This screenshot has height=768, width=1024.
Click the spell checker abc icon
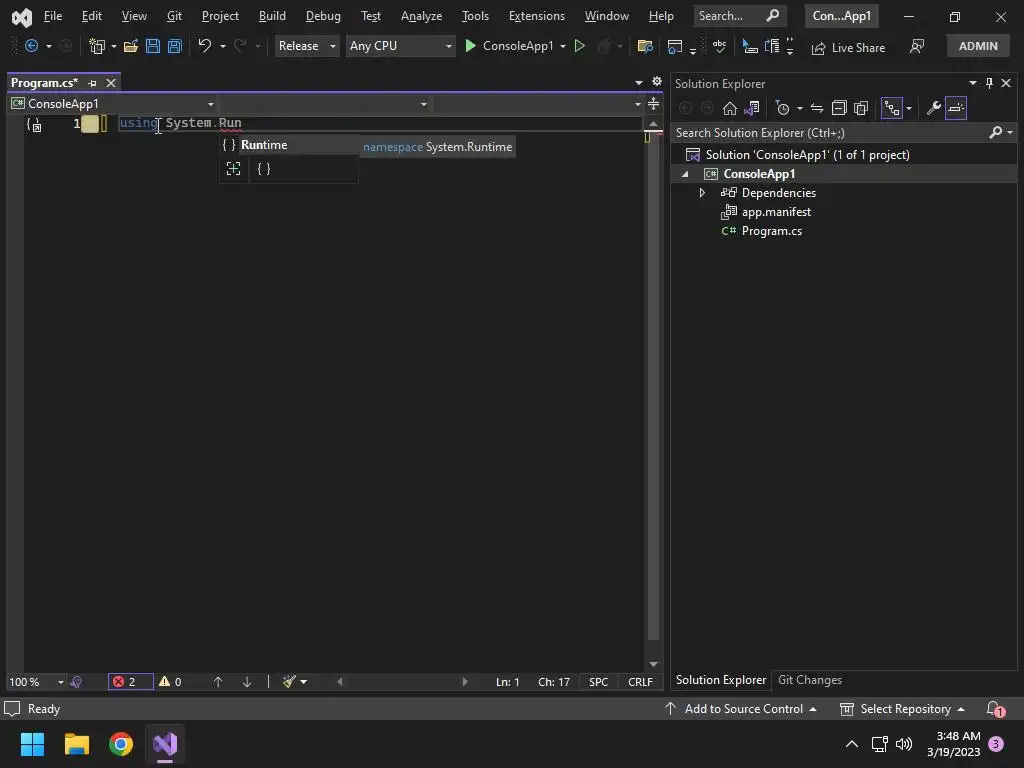pyautogui.click(x=719, y=46)
